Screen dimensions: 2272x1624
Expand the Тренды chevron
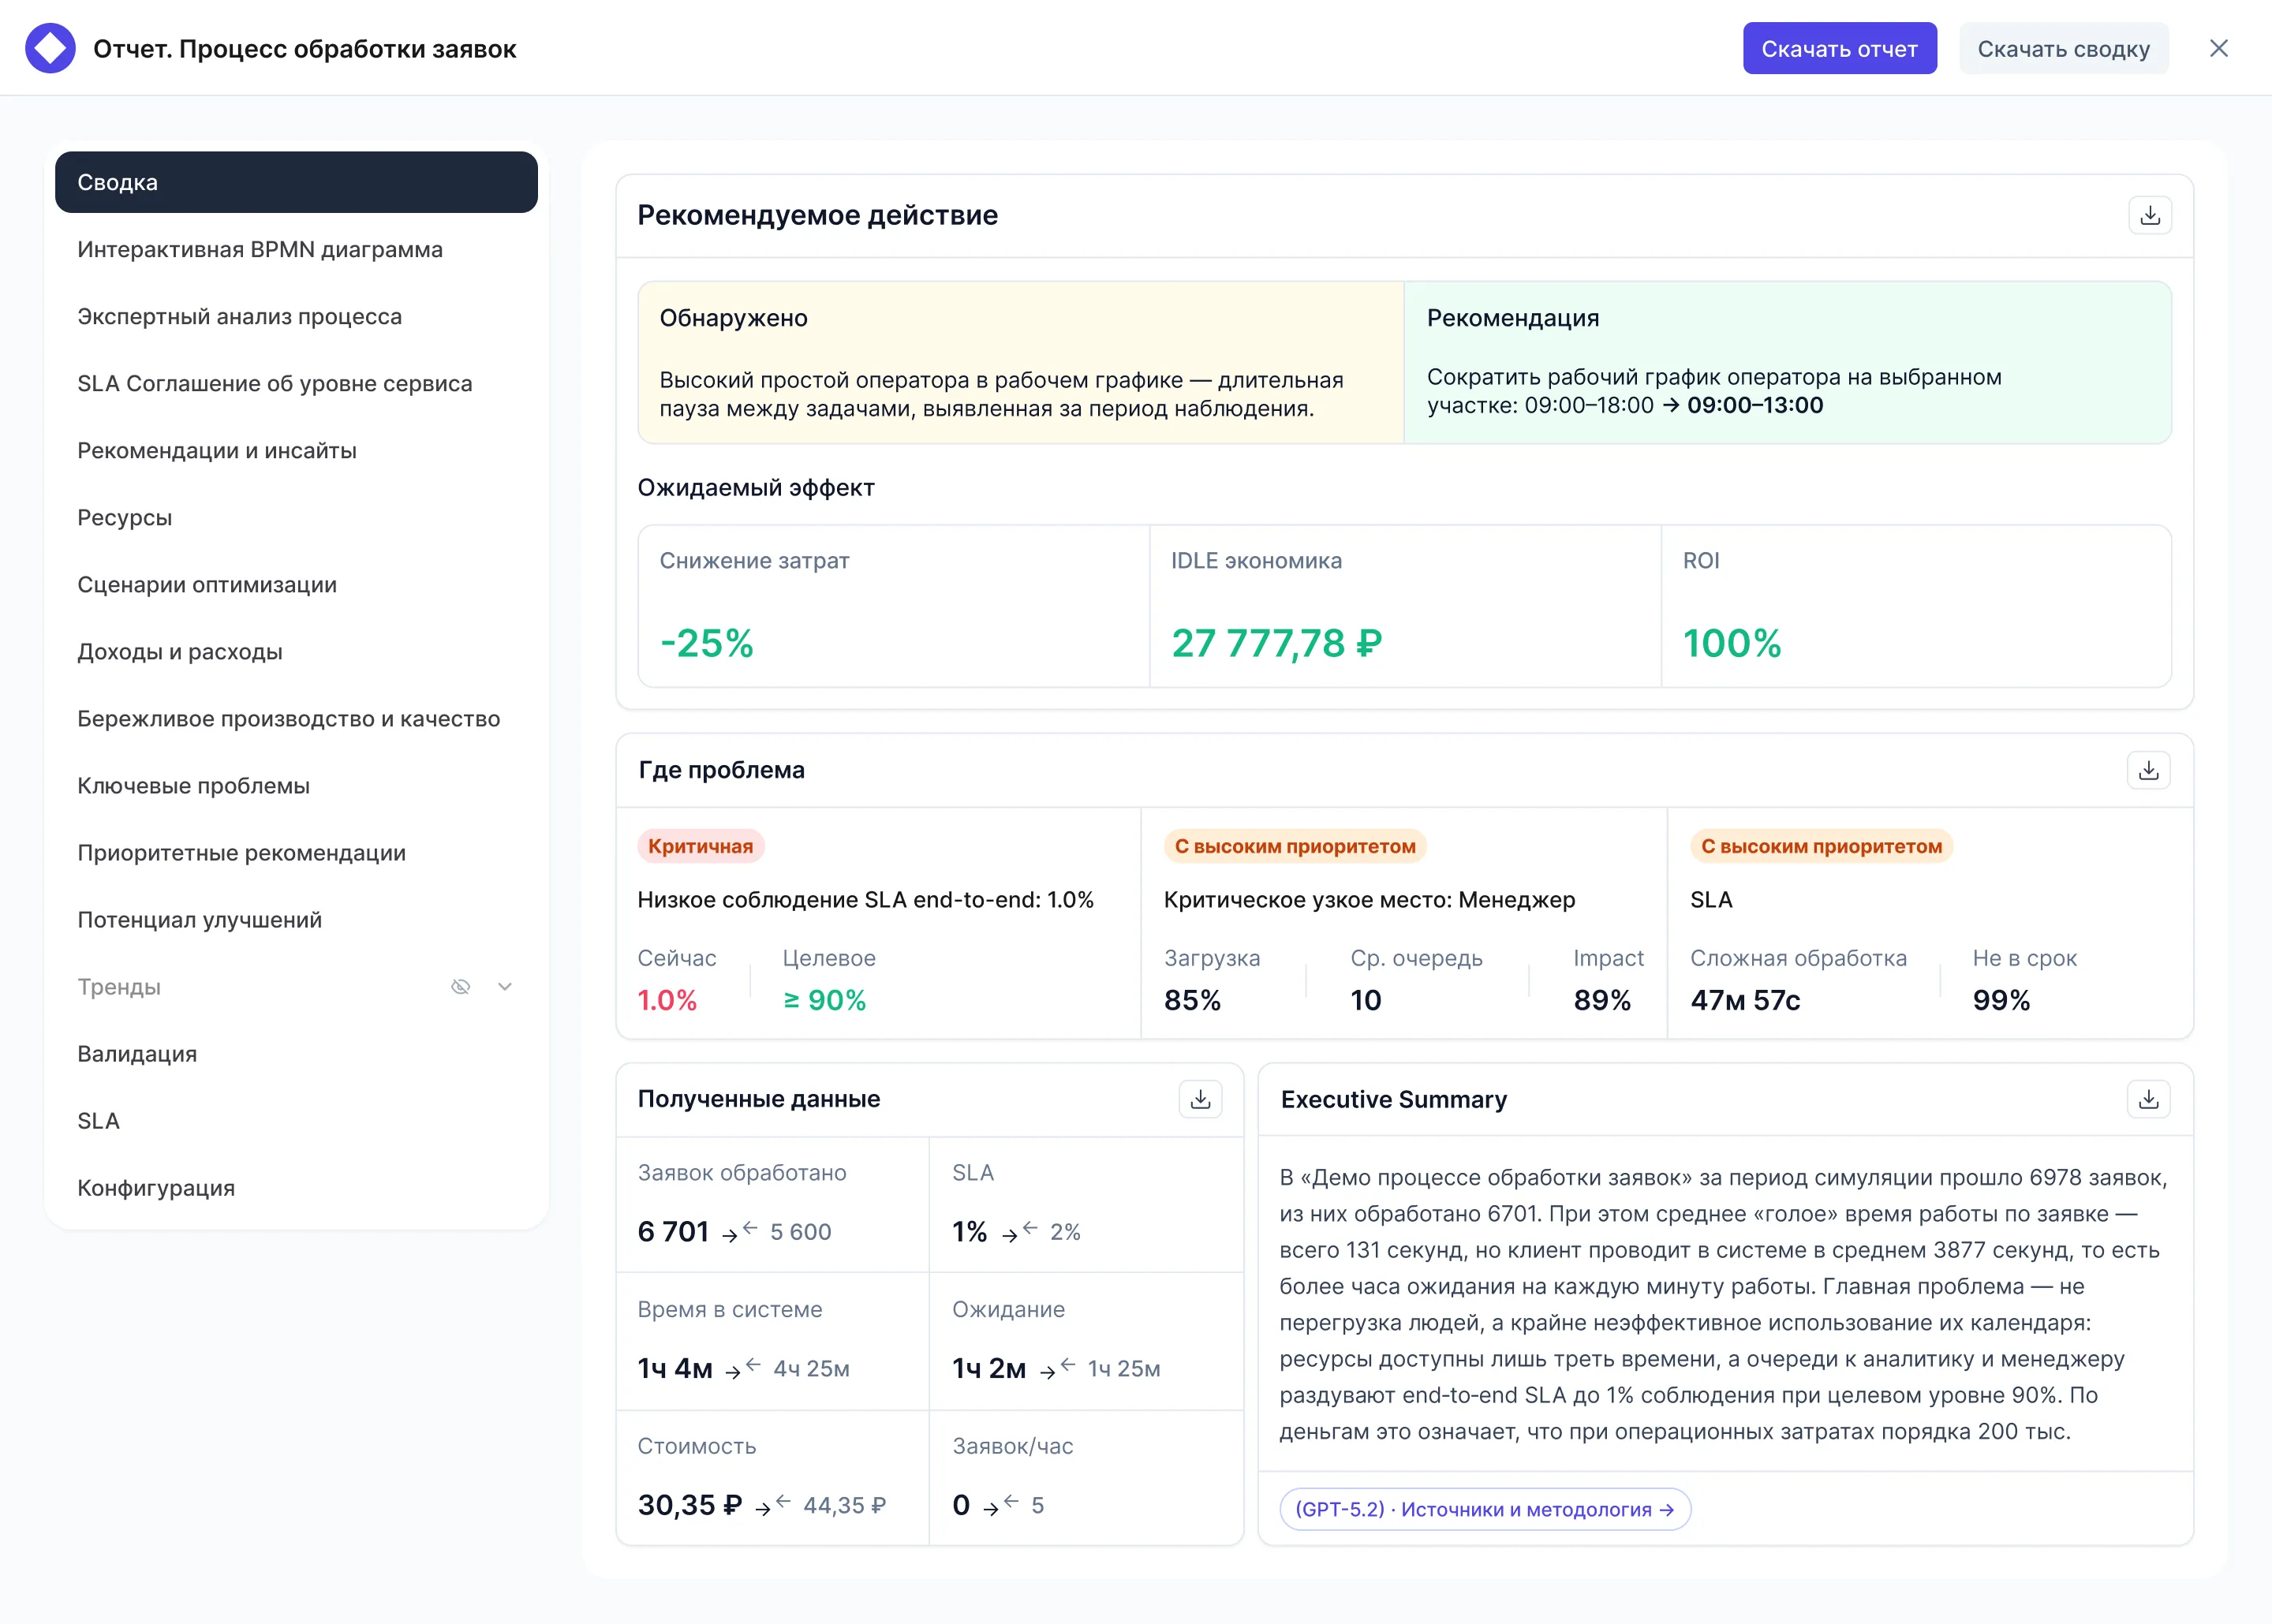pyautogui.click(x=505, y=987)
